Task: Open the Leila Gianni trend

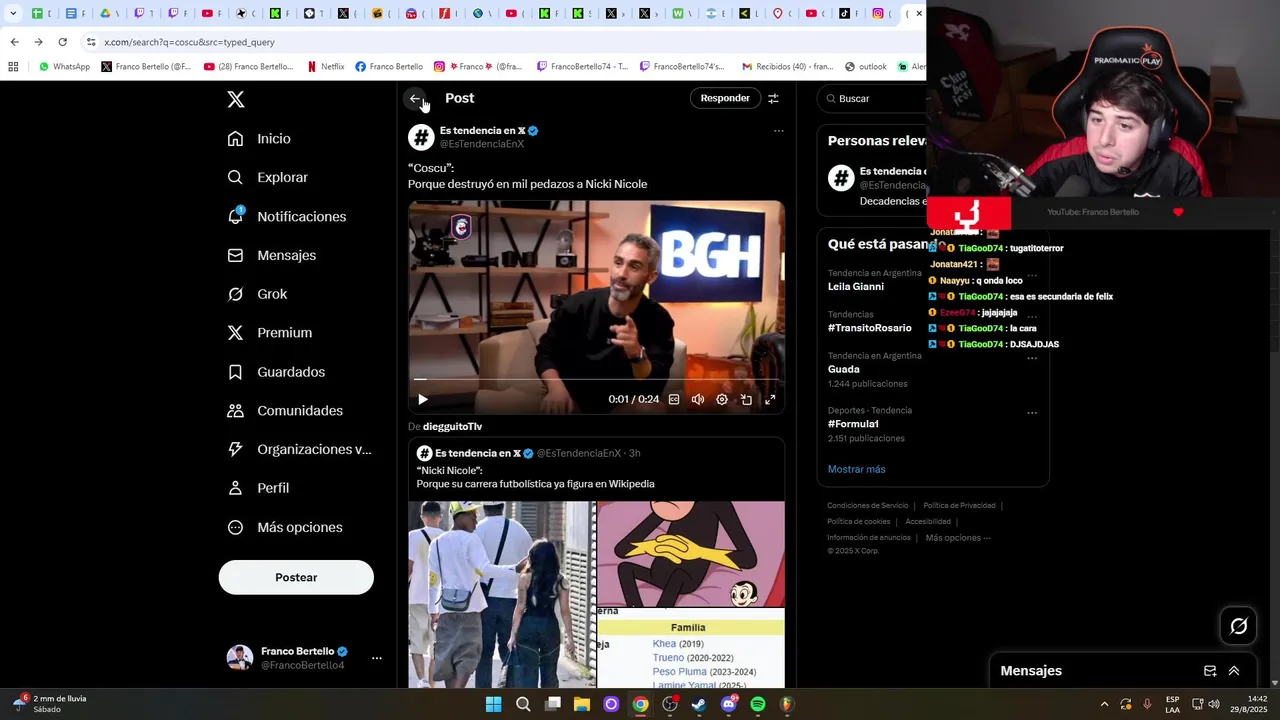Action: pyautogui.click(x=855, y=287)
